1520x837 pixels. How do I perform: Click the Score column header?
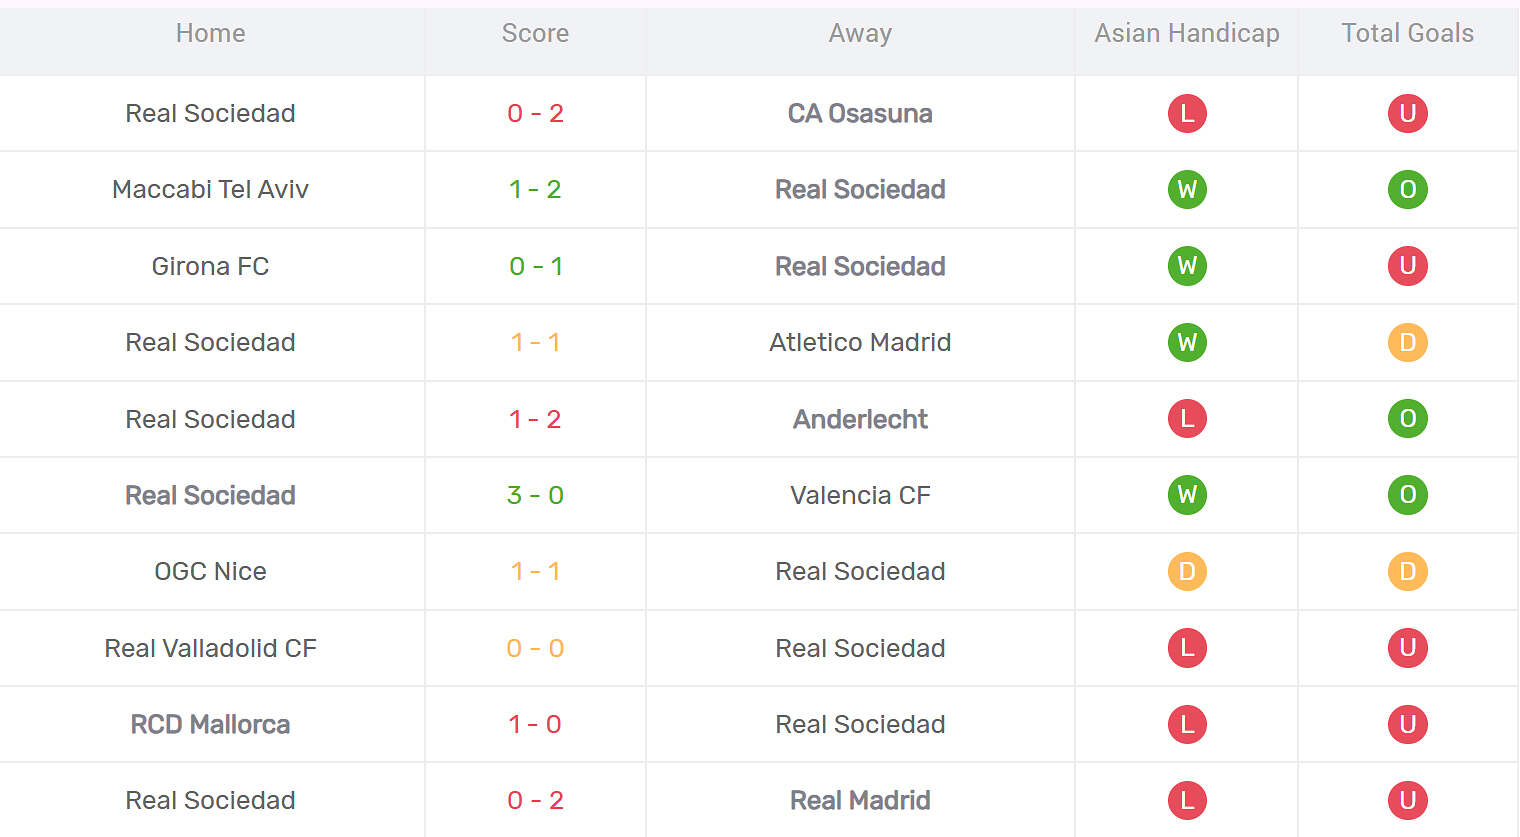pos(535,33)
